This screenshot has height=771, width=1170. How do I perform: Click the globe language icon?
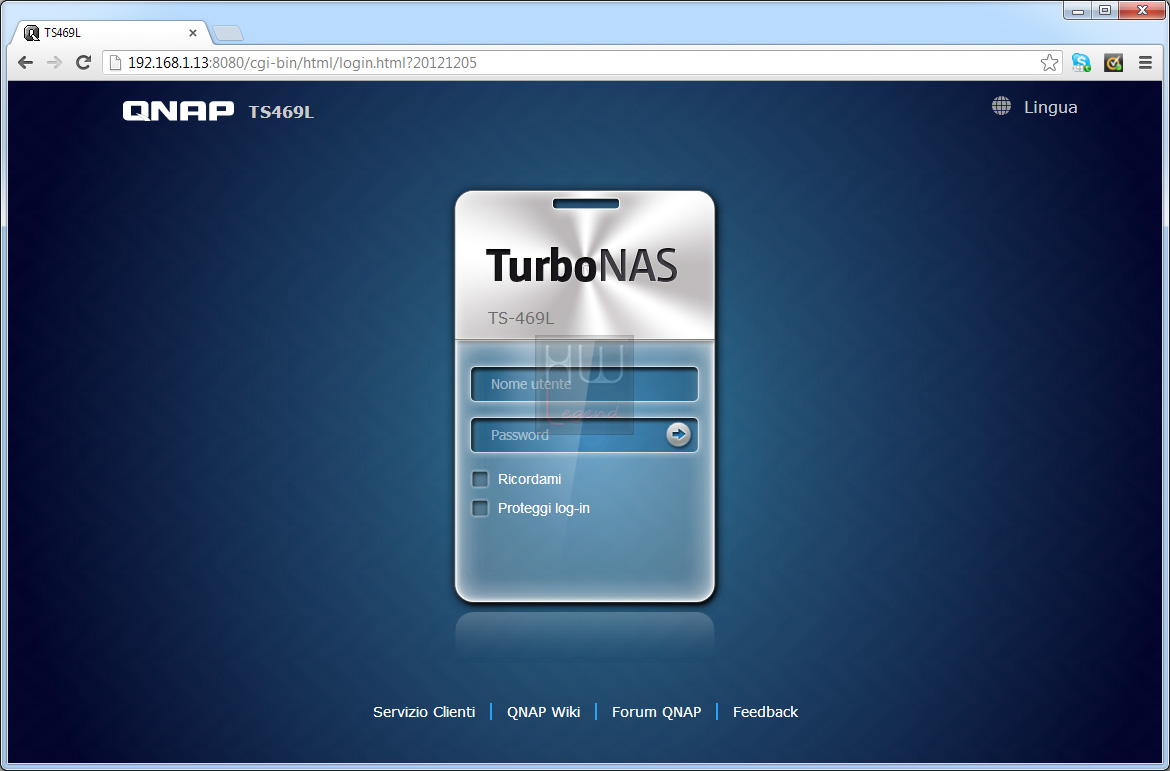click(x=1001, y=106)
